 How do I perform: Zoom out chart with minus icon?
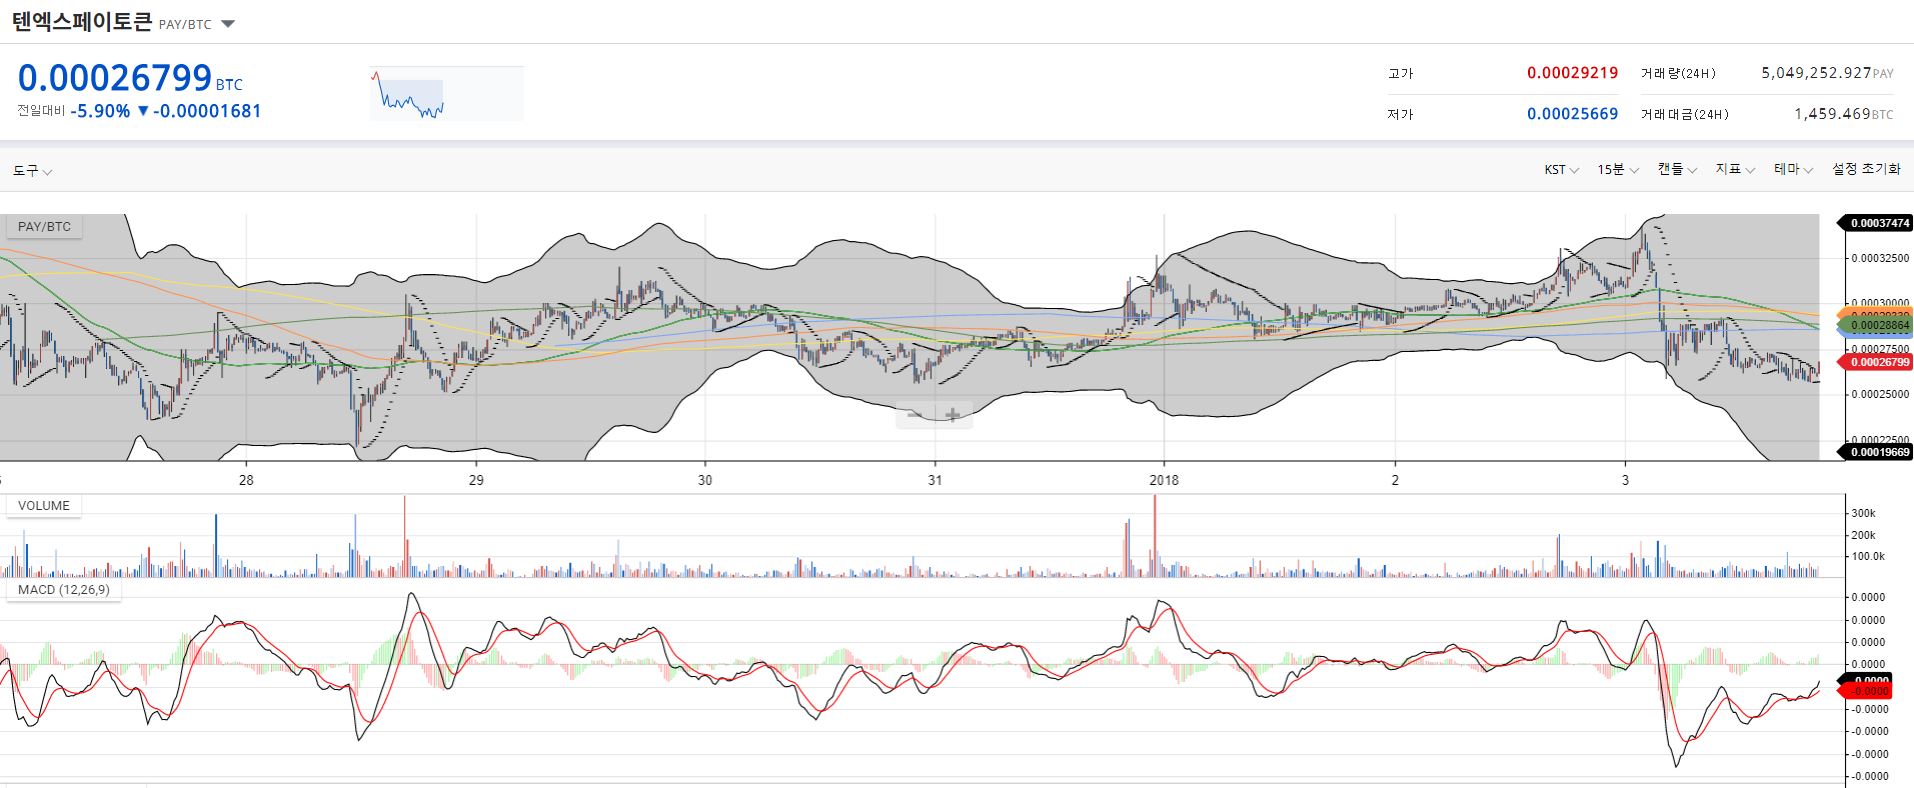(x=915, y=415)
